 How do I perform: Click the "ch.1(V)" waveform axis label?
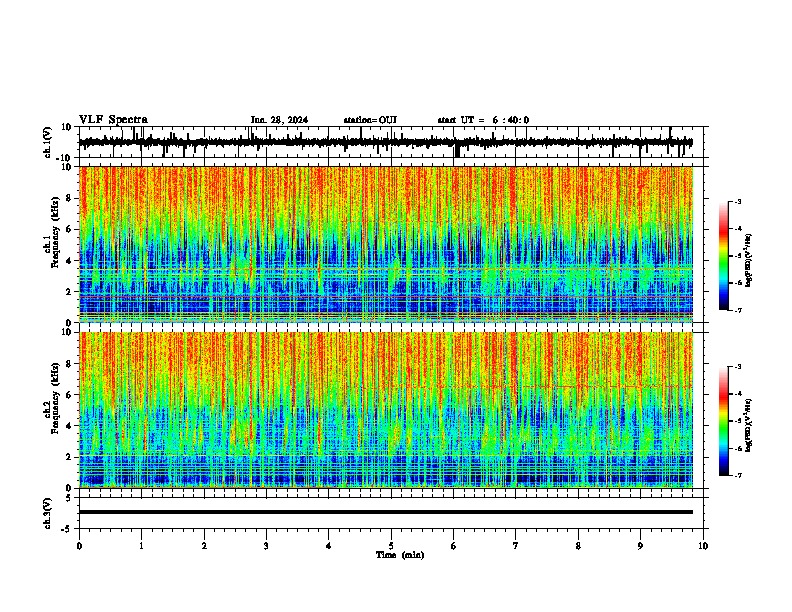point(48,142)
